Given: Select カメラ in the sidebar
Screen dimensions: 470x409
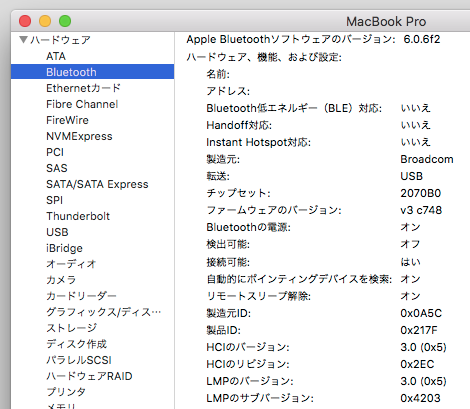Looking at the screenshot, I should pyautogui.click(x=61, y=280).
